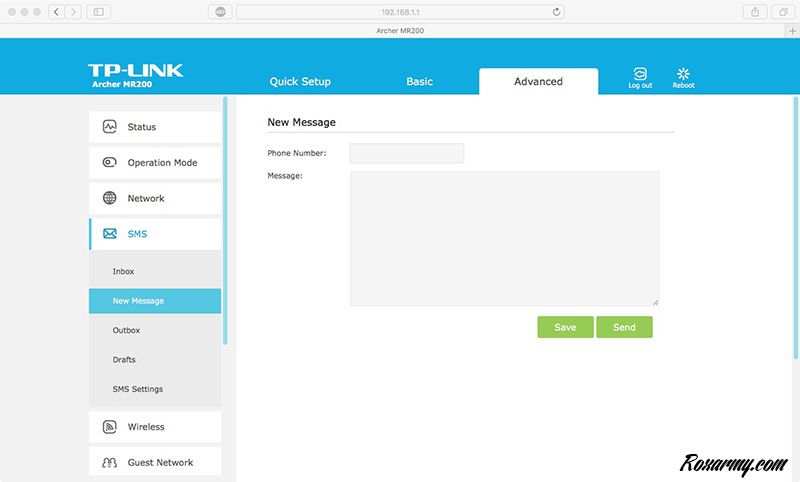
Task: Open SMS Settings submenu item
Action: coord(137,389)
